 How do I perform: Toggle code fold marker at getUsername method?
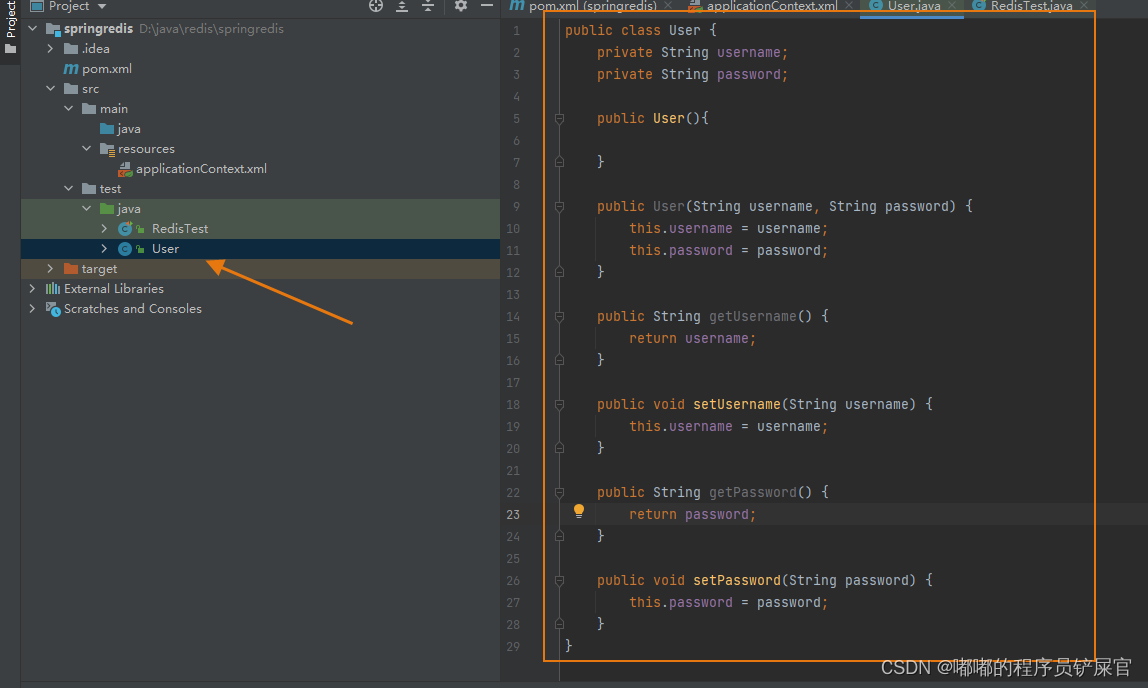[x=560, y=317]
